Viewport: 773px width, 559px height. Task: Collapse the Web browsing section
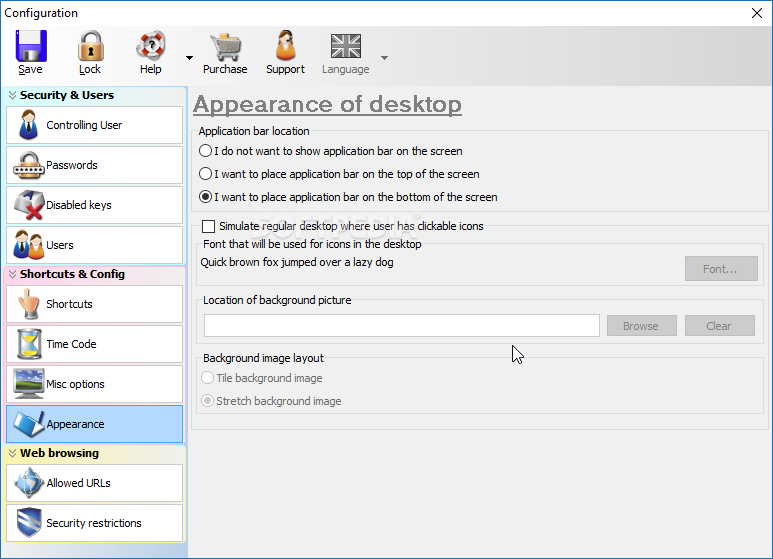pyautogui.click(x=12, y=453)
